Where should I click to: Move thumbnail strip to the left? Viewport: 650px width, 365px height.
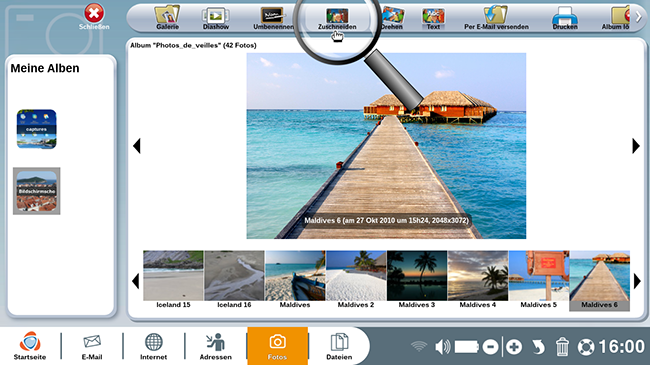click(136, 281)
